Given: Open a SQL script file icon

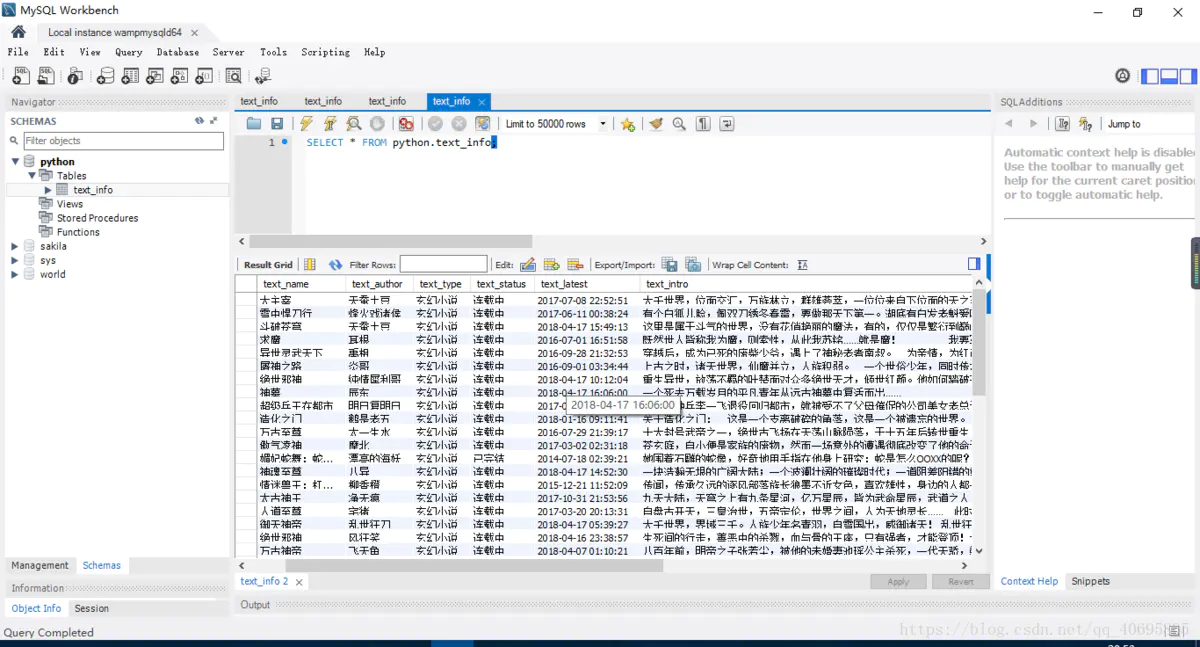Looking at the screenshot, I should 46,76.
